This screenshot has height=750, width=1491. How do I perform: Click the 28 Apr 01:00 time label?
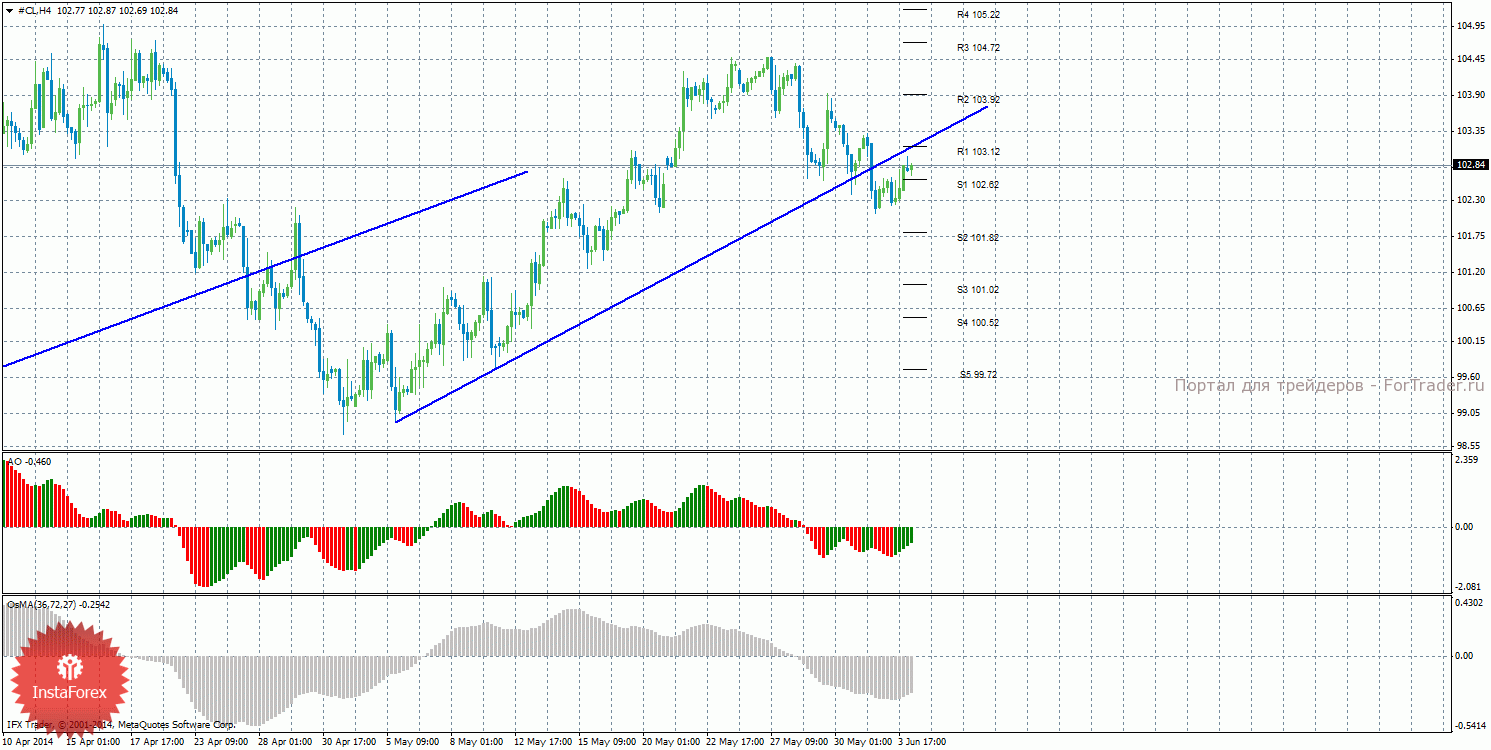(x=286, y=742)
